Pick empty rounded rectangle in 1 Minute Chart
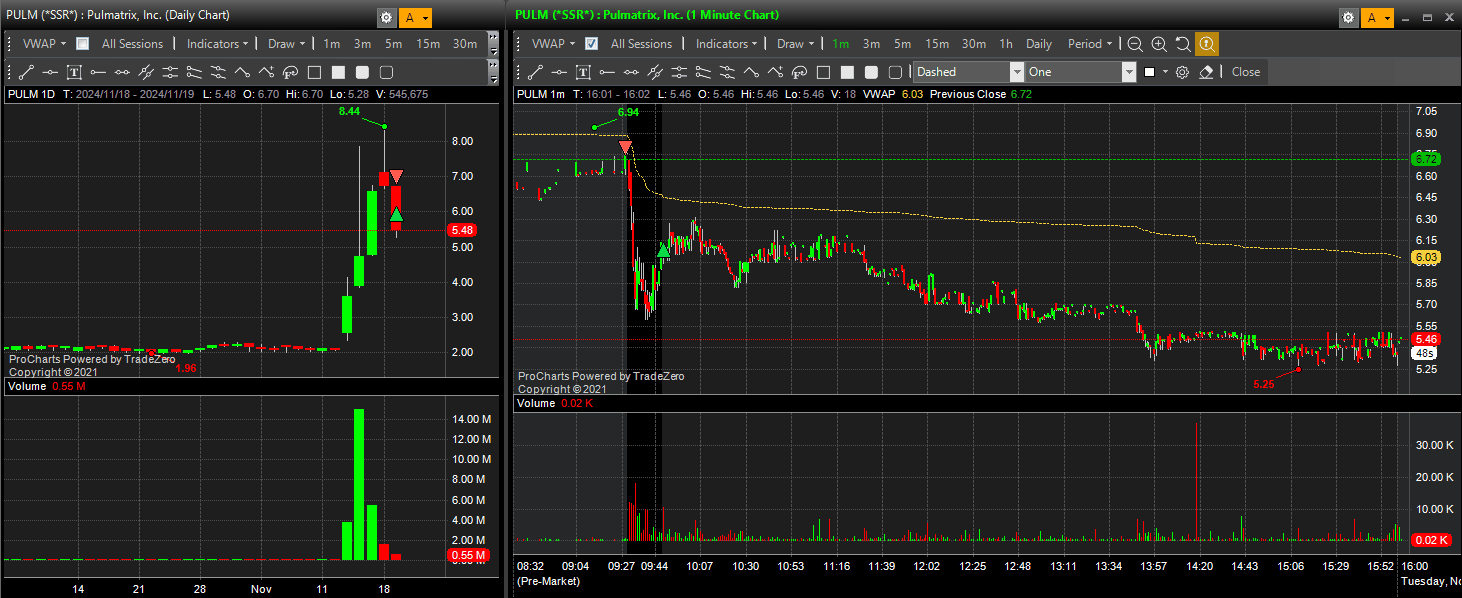 coord(895,72)
